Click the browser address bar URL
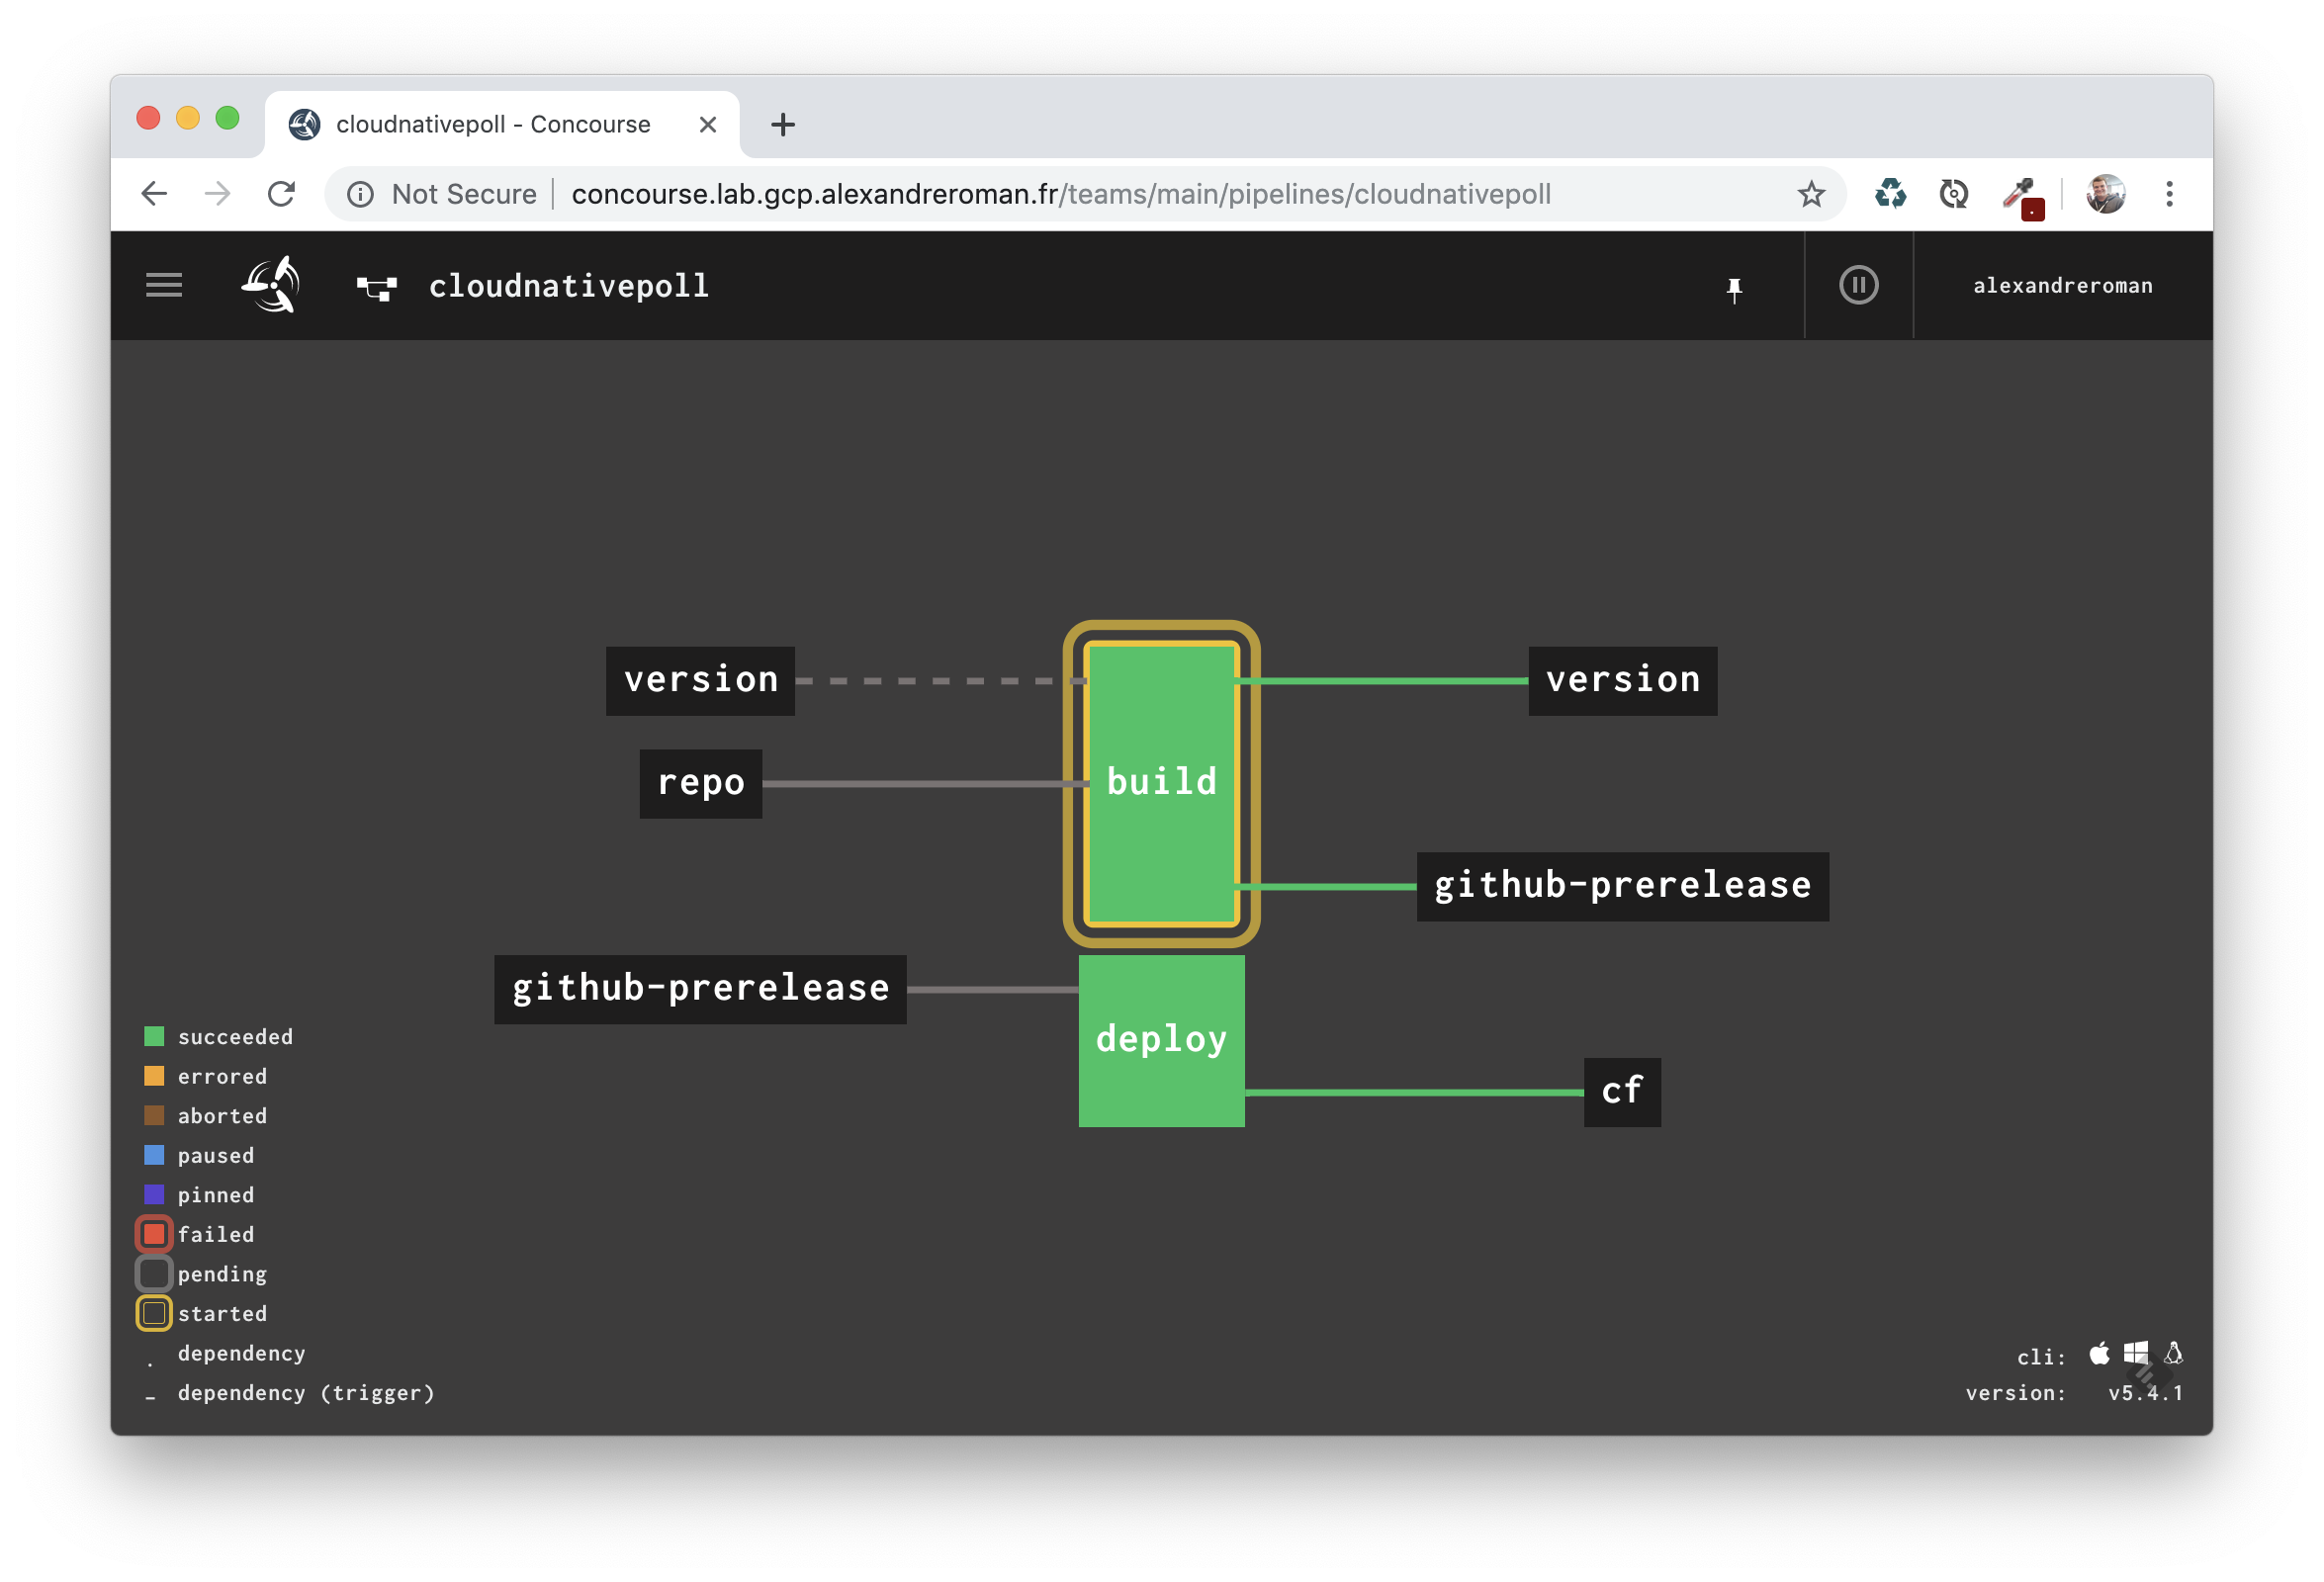Viewport: 2324px width, 1582px height. (1060, 194)
